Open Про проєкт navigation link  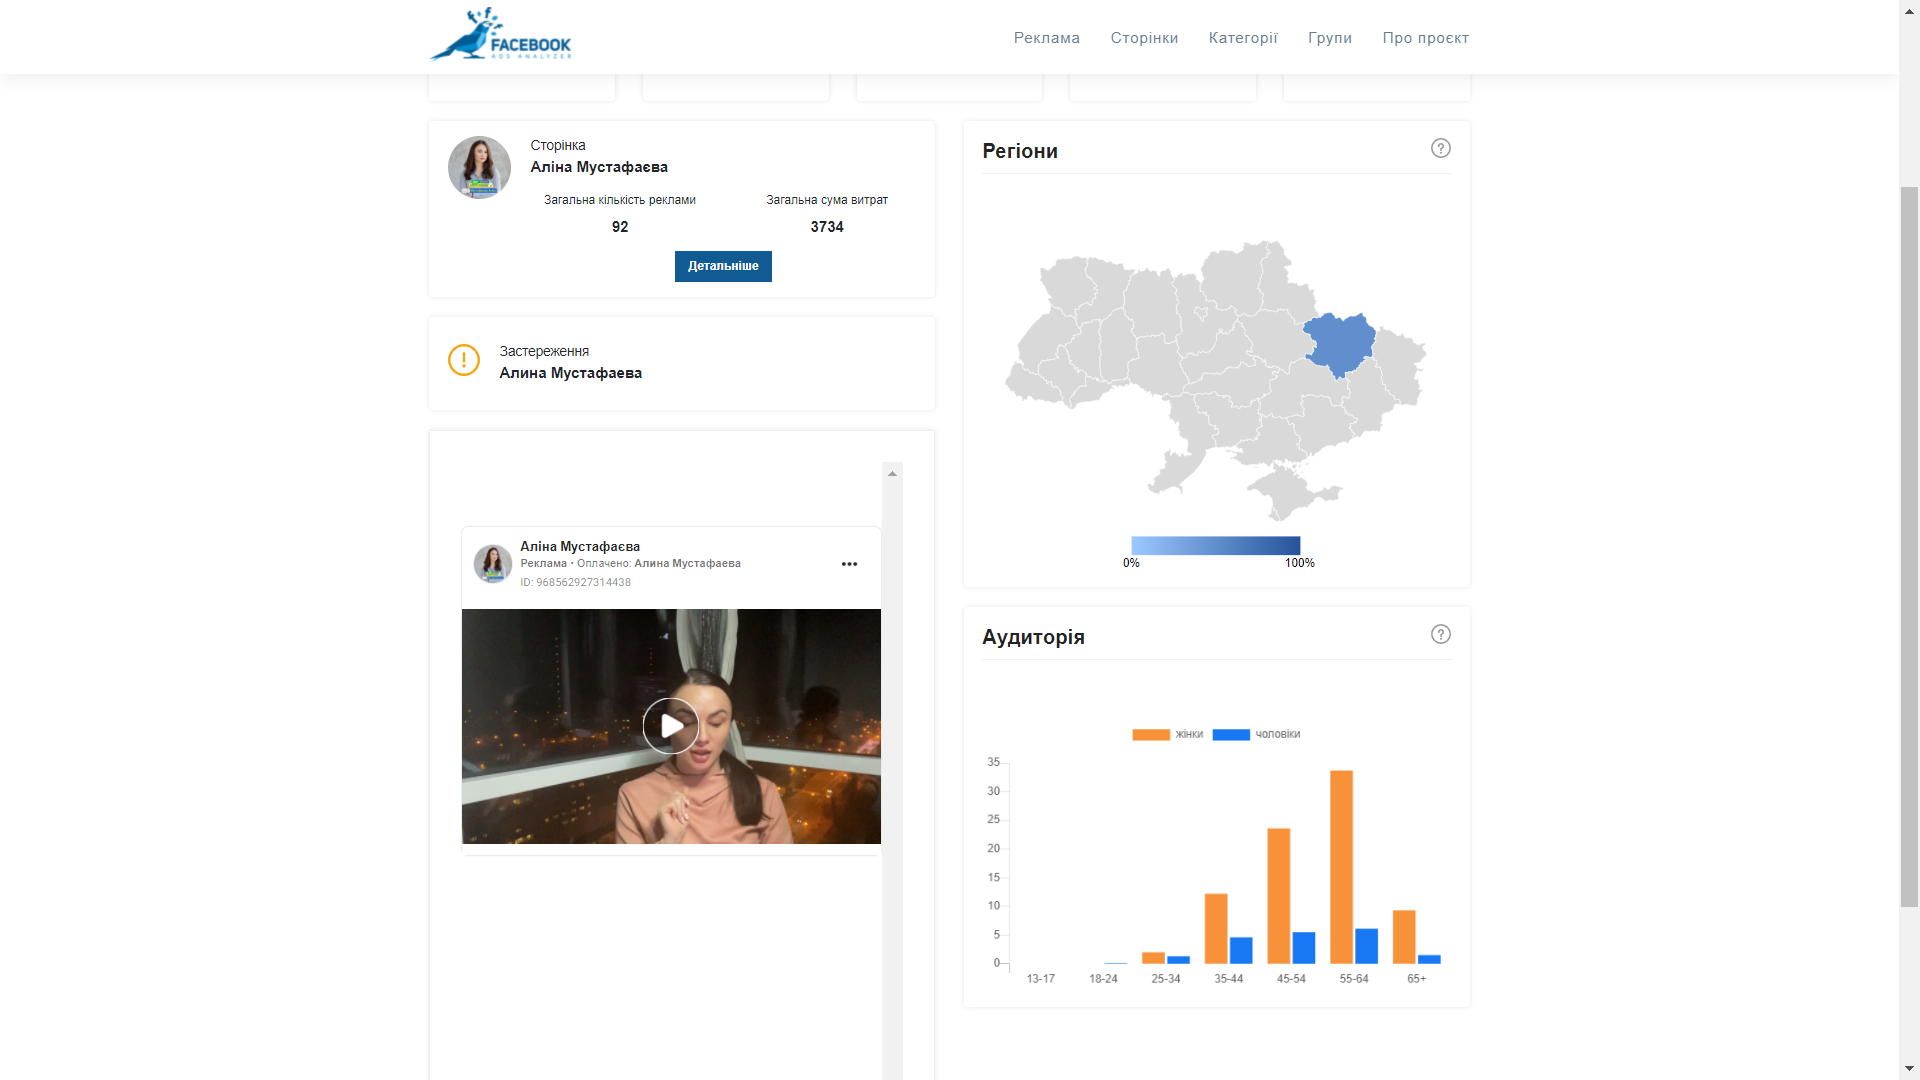[x=1425, y=38]
